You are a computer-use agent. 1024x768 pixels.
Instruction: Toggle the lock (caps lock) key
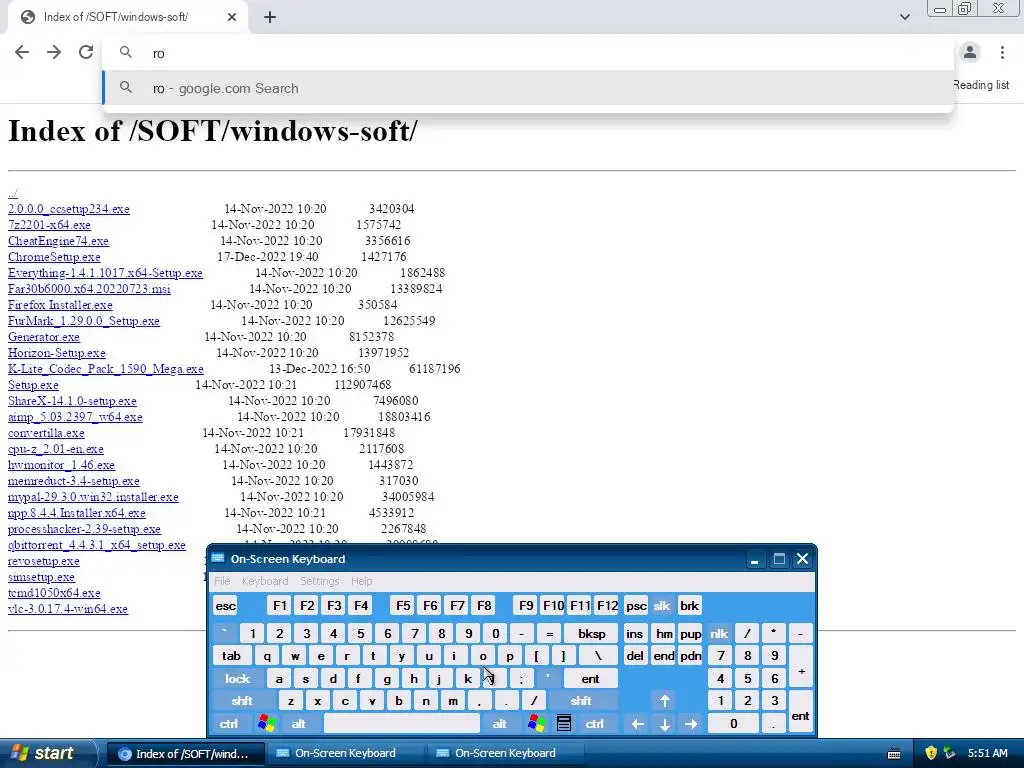coord(238,679)
